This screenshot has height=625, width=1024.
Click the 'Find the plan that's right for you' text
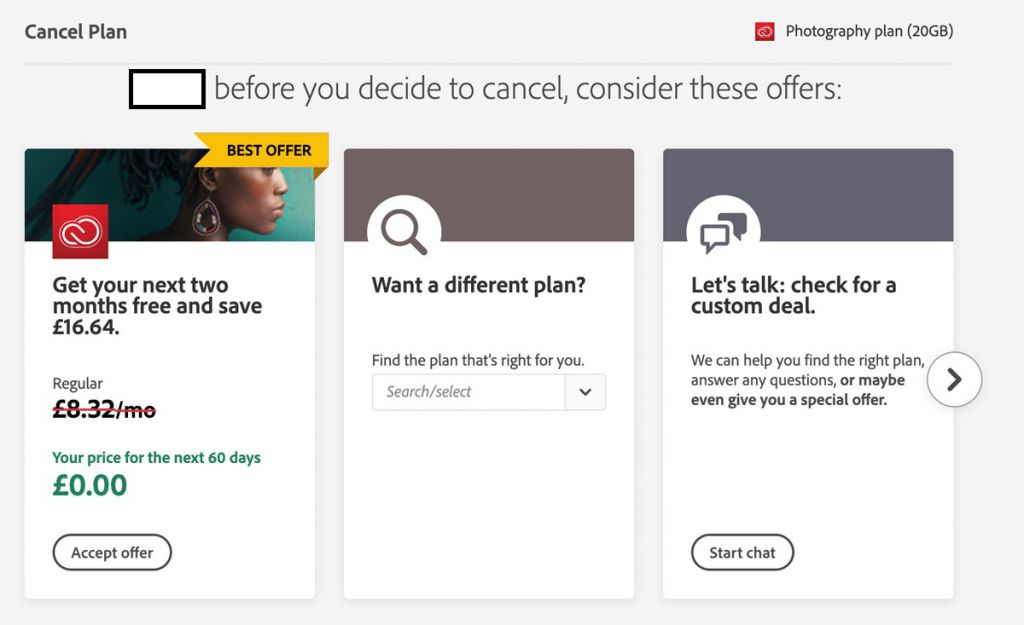478,361
